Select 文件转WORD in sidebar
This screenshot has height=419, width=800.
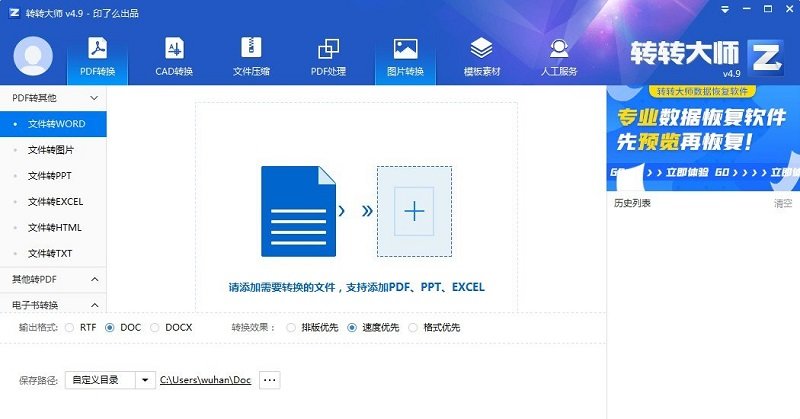tap(53, 124)
